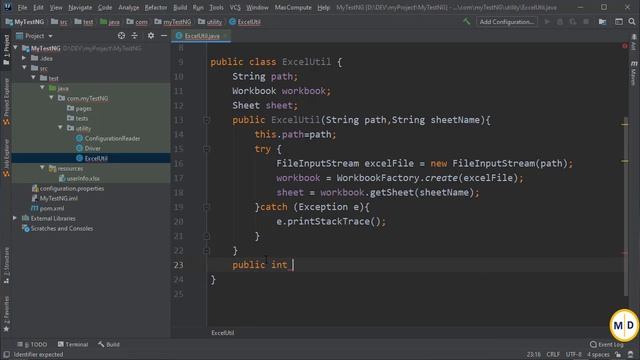
Task: Toggle the Structure tool window
Action: [6, 265]
